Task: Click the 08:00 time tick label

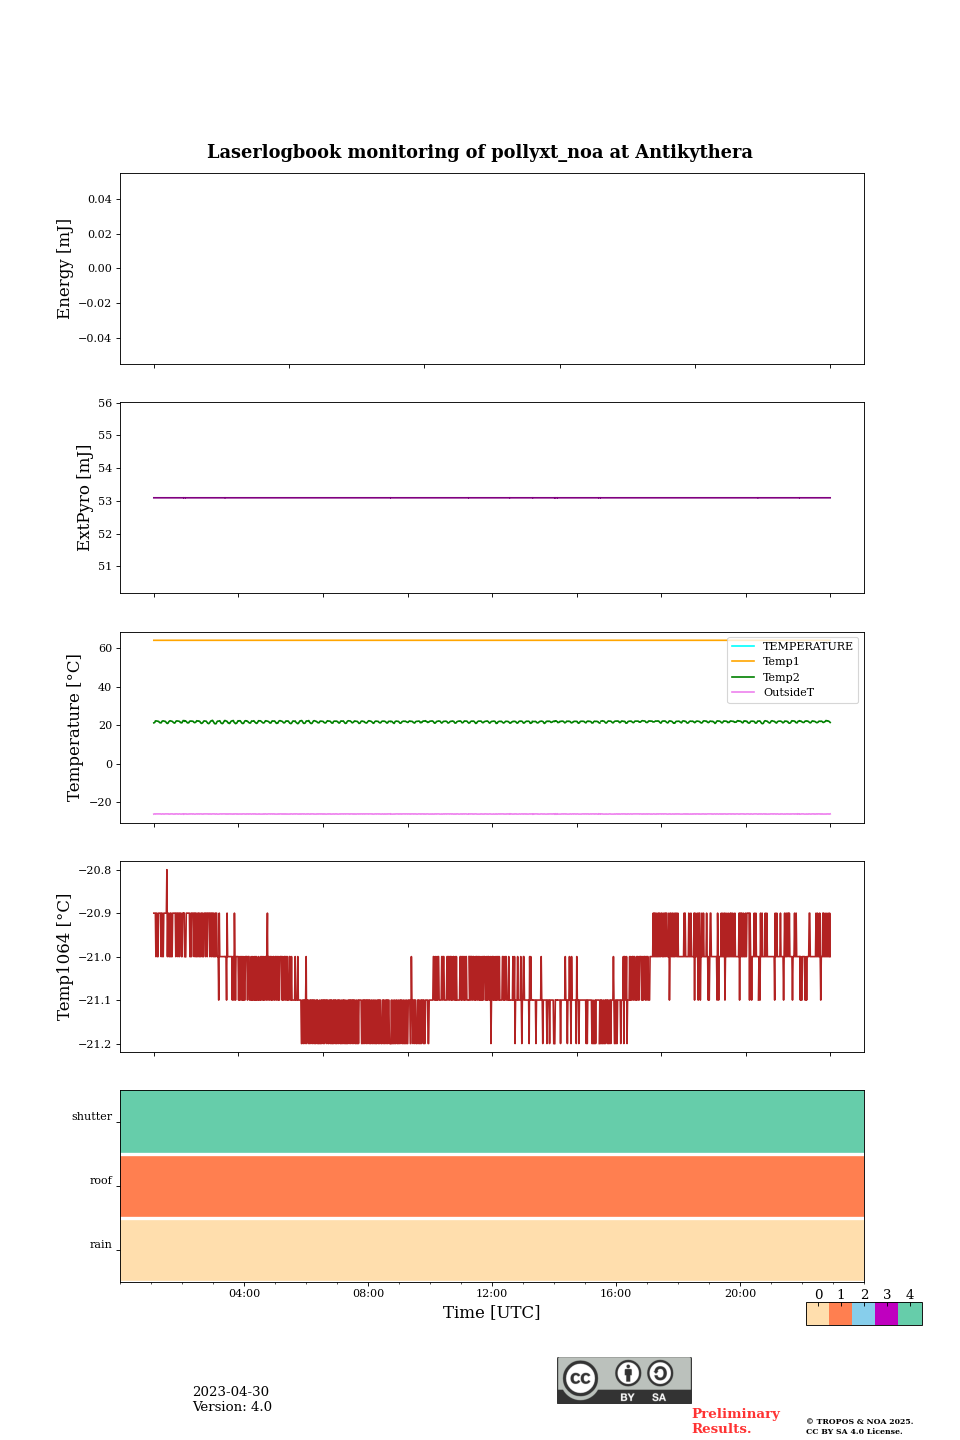Action: [x=368, y=1294]
